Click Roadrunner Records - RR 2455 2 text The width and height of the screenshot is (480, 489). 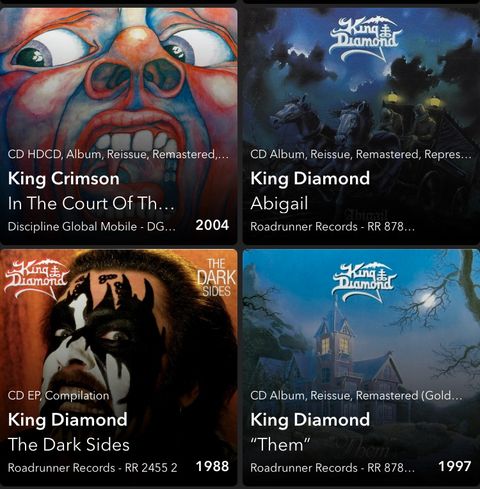tap(92, 468)
